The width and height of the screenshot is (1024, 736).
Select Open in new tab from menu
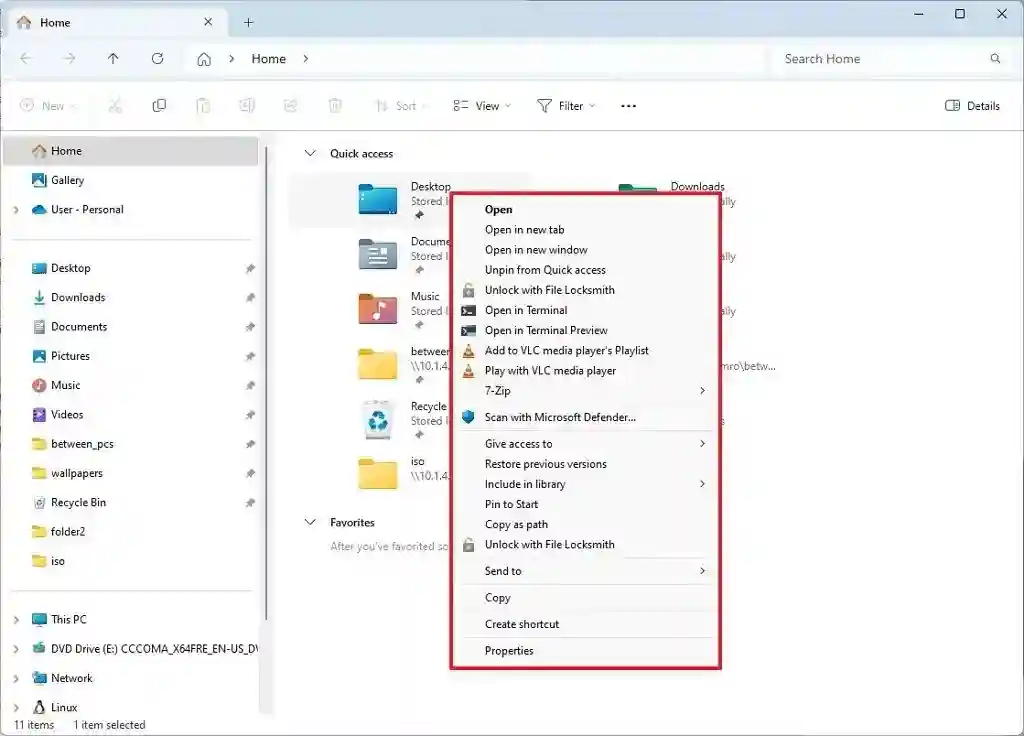(x=524, y=229)
